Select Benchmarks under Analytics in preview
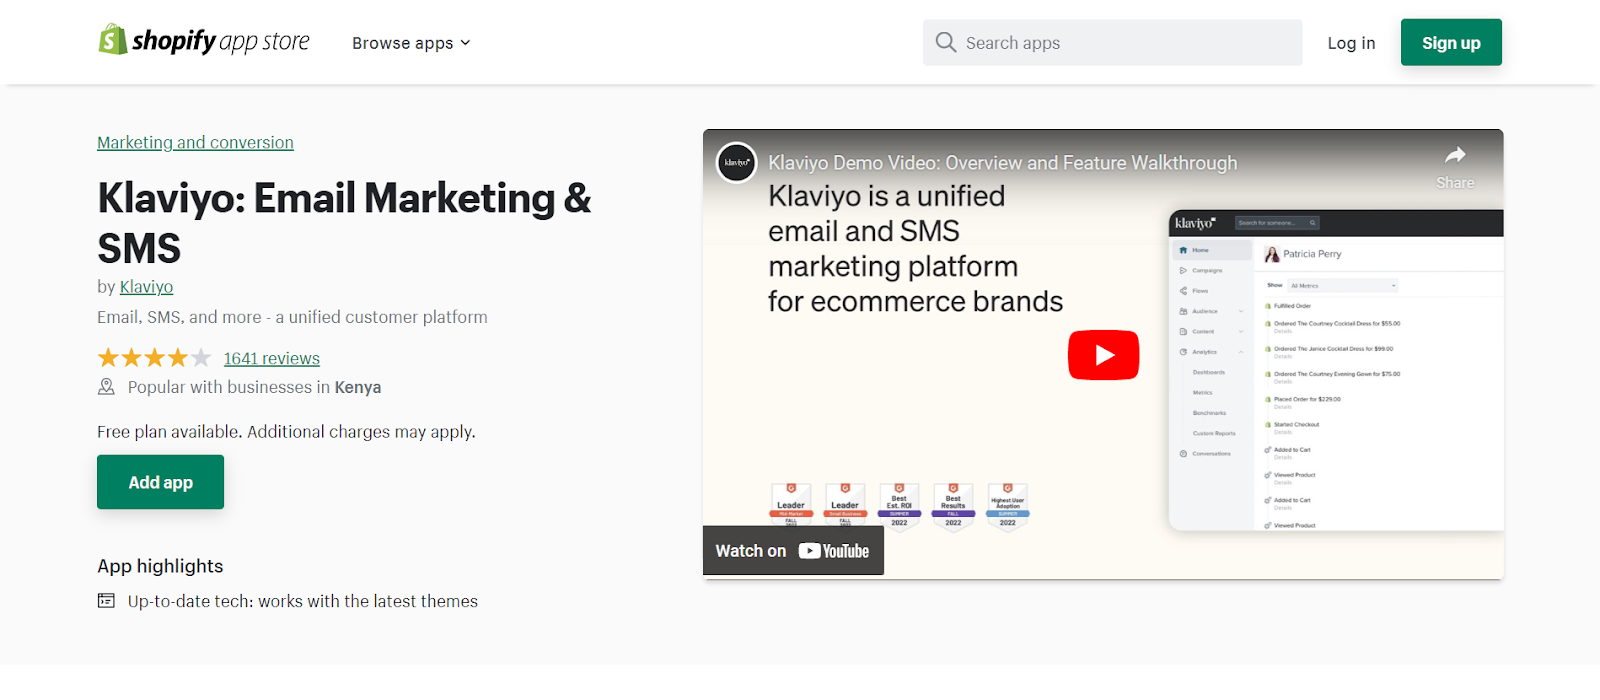Viewport: 1600px width, 700px height. click(x=1209, y=413)
